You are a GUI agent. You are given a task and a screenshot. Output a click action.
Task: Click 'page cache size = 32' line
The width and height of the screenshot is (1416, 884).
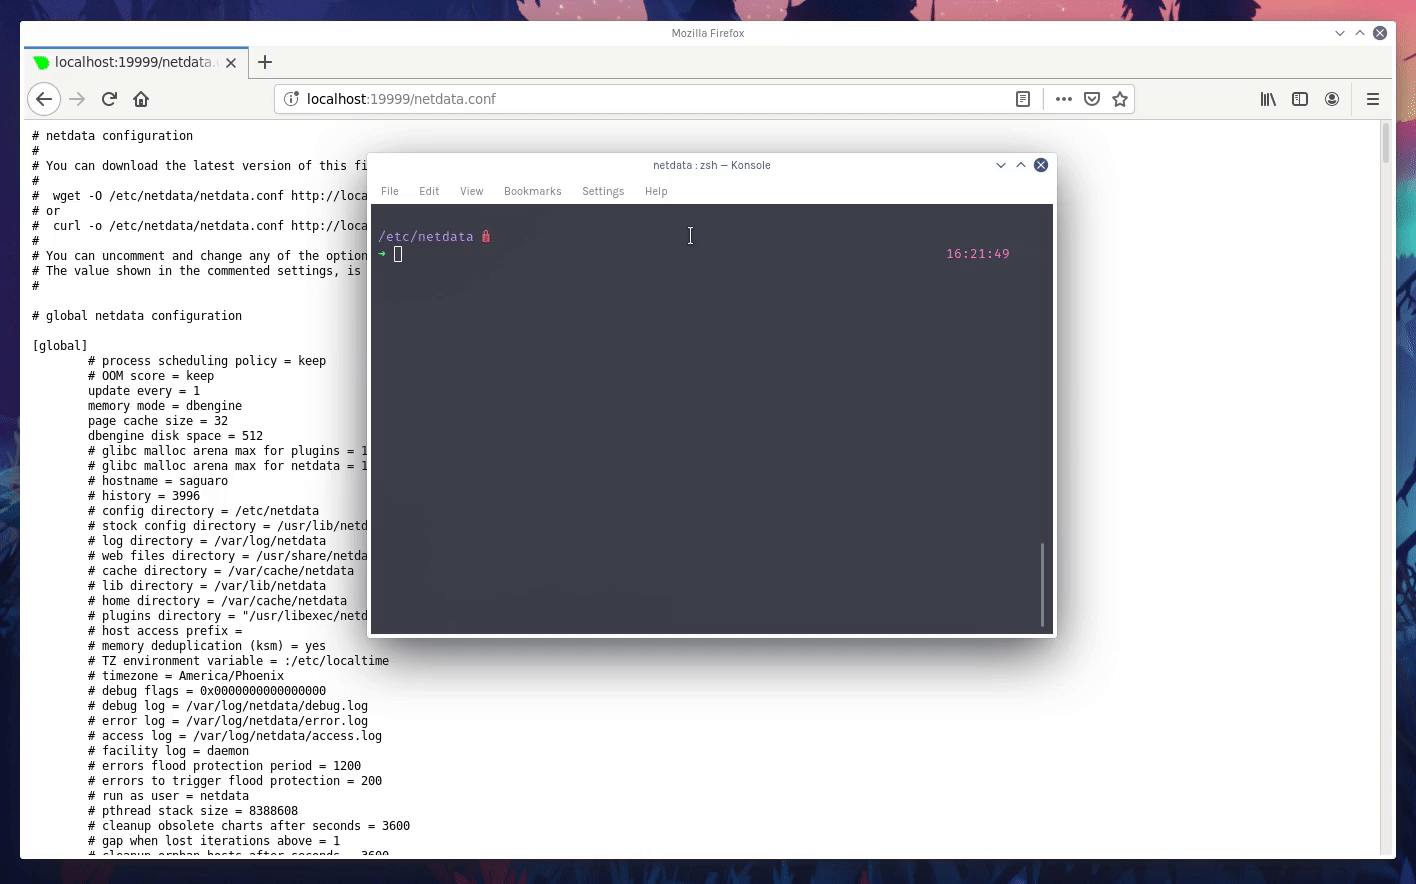pyautogui.click(x=158, y=421)
